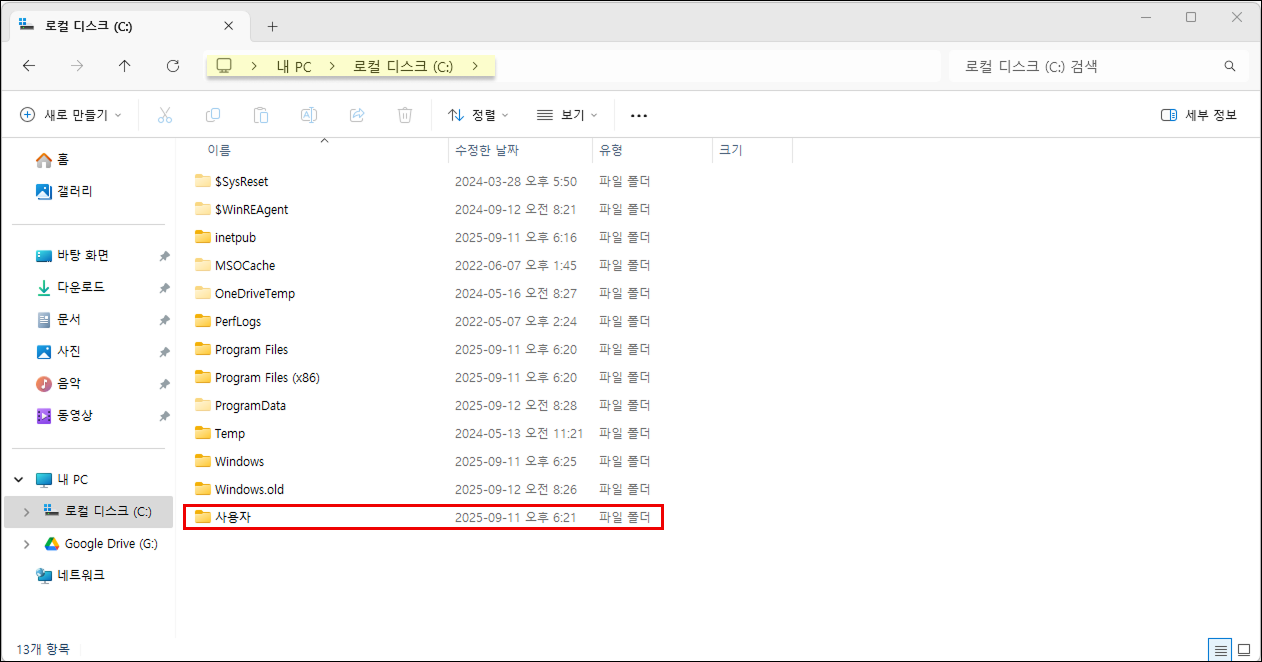Open the 정렬 sort dropdown
Viewport: 1262px width, 662px height.
coord(478,115)
